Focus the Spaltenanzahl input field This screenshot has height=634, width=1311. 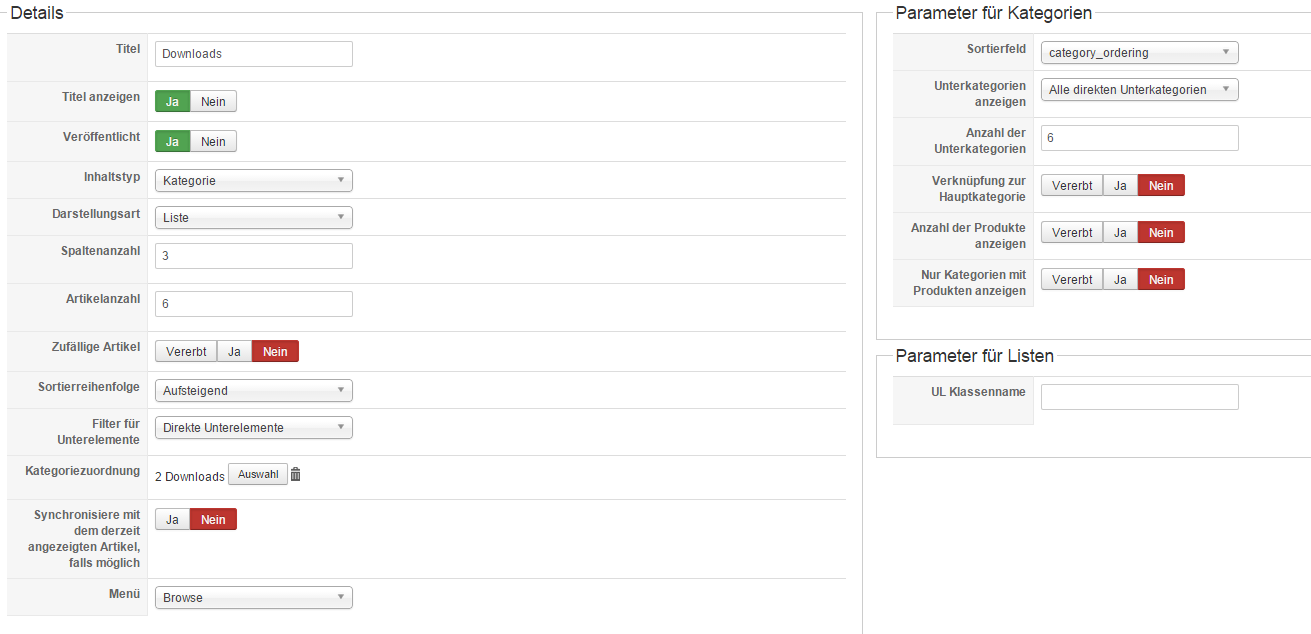pos(254,256)
